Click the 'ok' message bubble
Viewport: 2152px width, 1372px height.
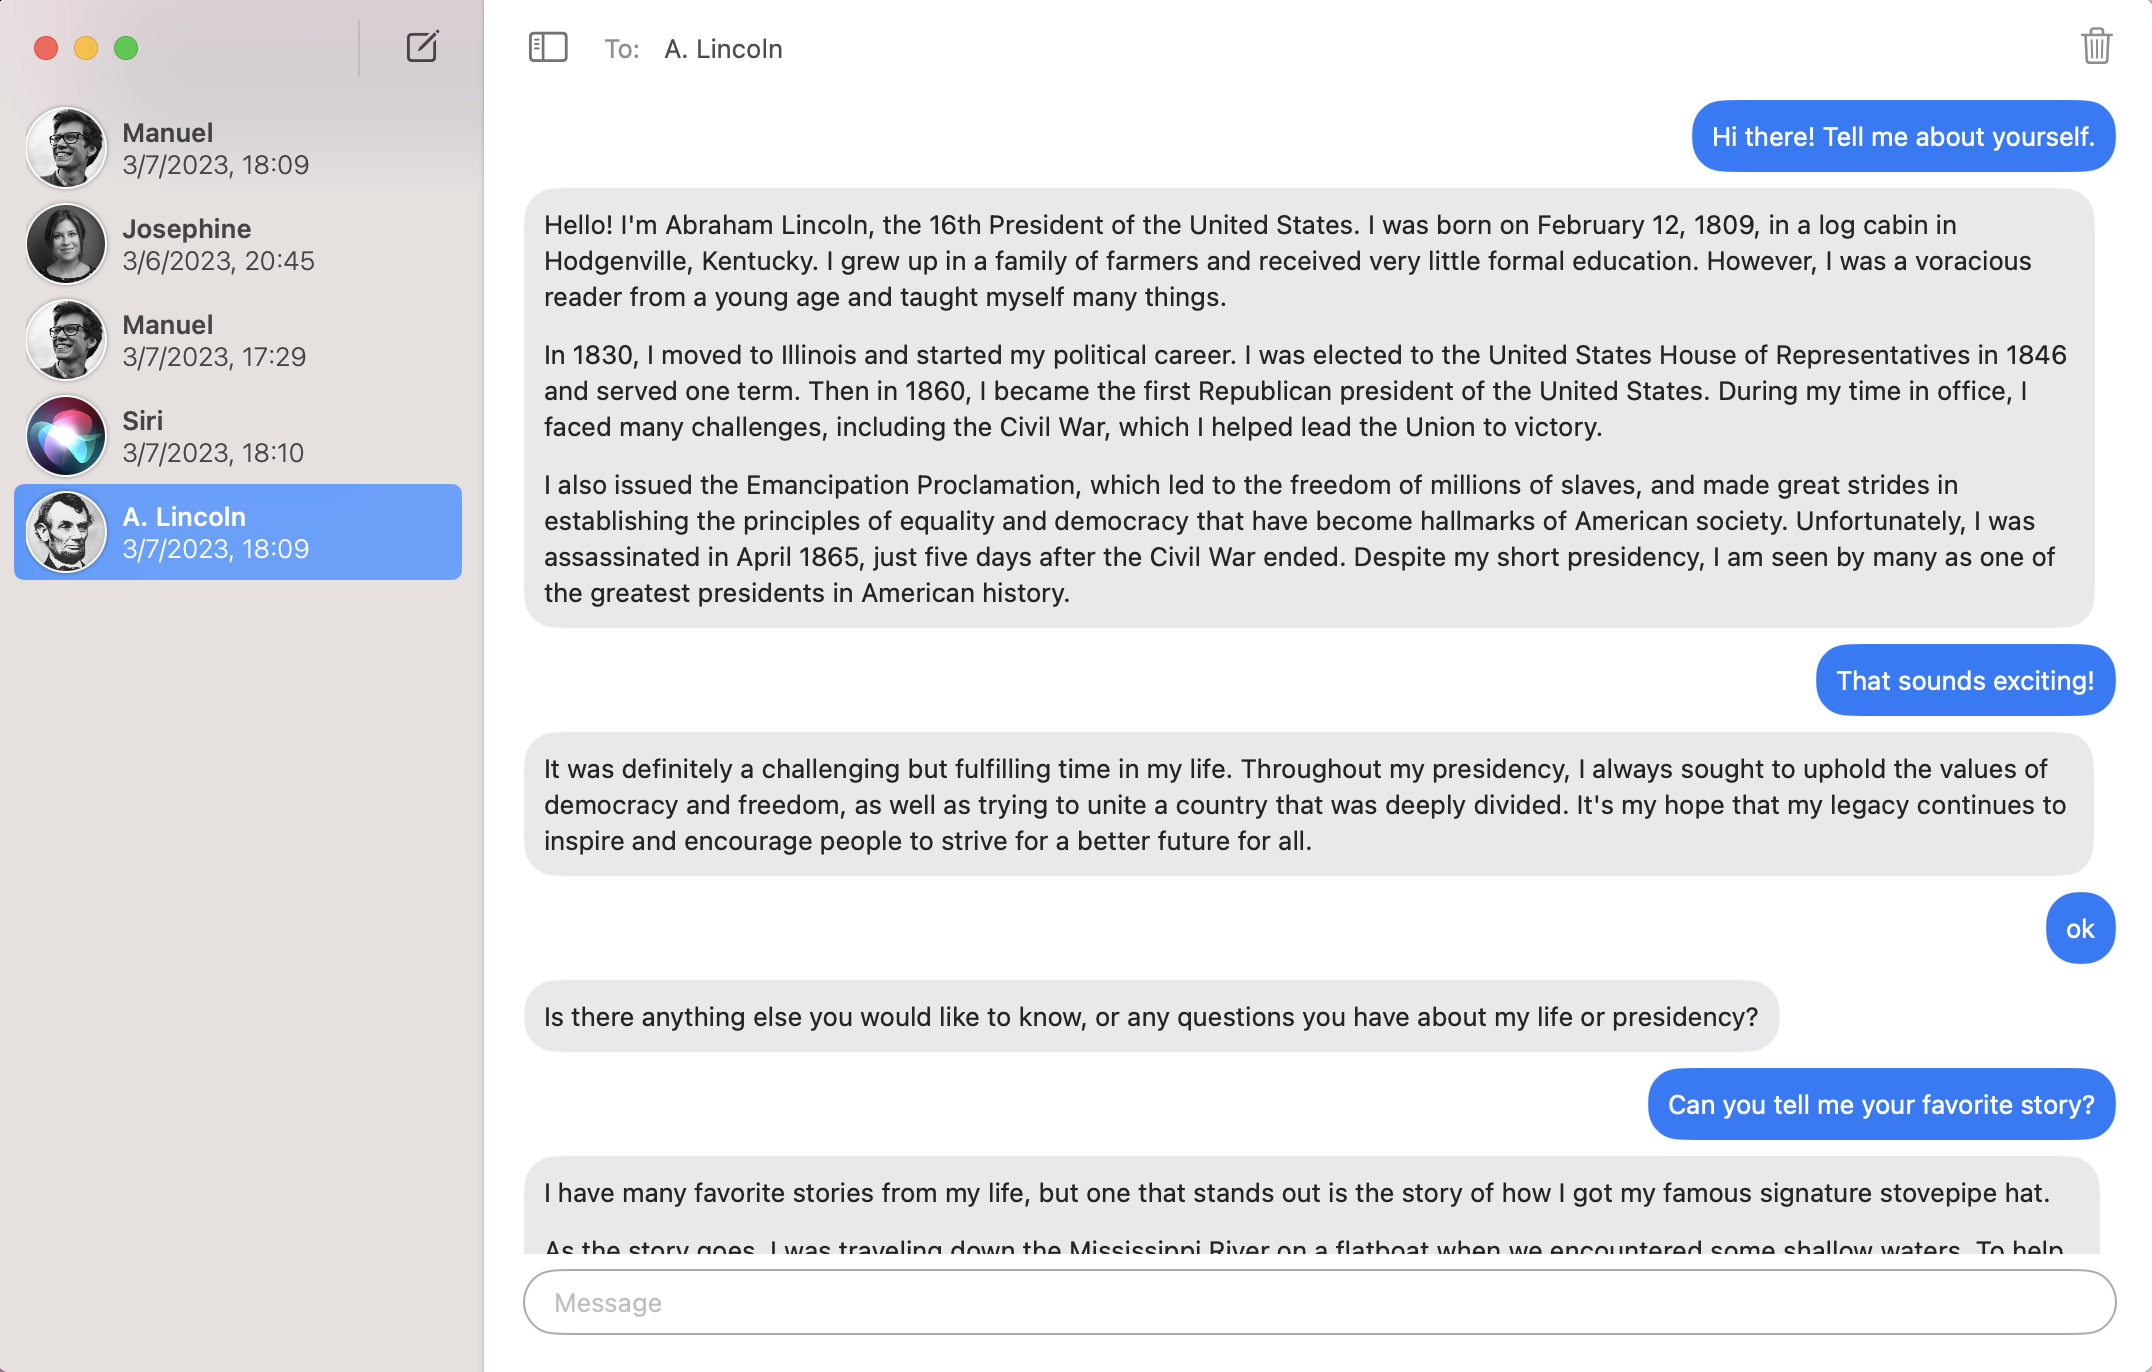click(2080, 928)
